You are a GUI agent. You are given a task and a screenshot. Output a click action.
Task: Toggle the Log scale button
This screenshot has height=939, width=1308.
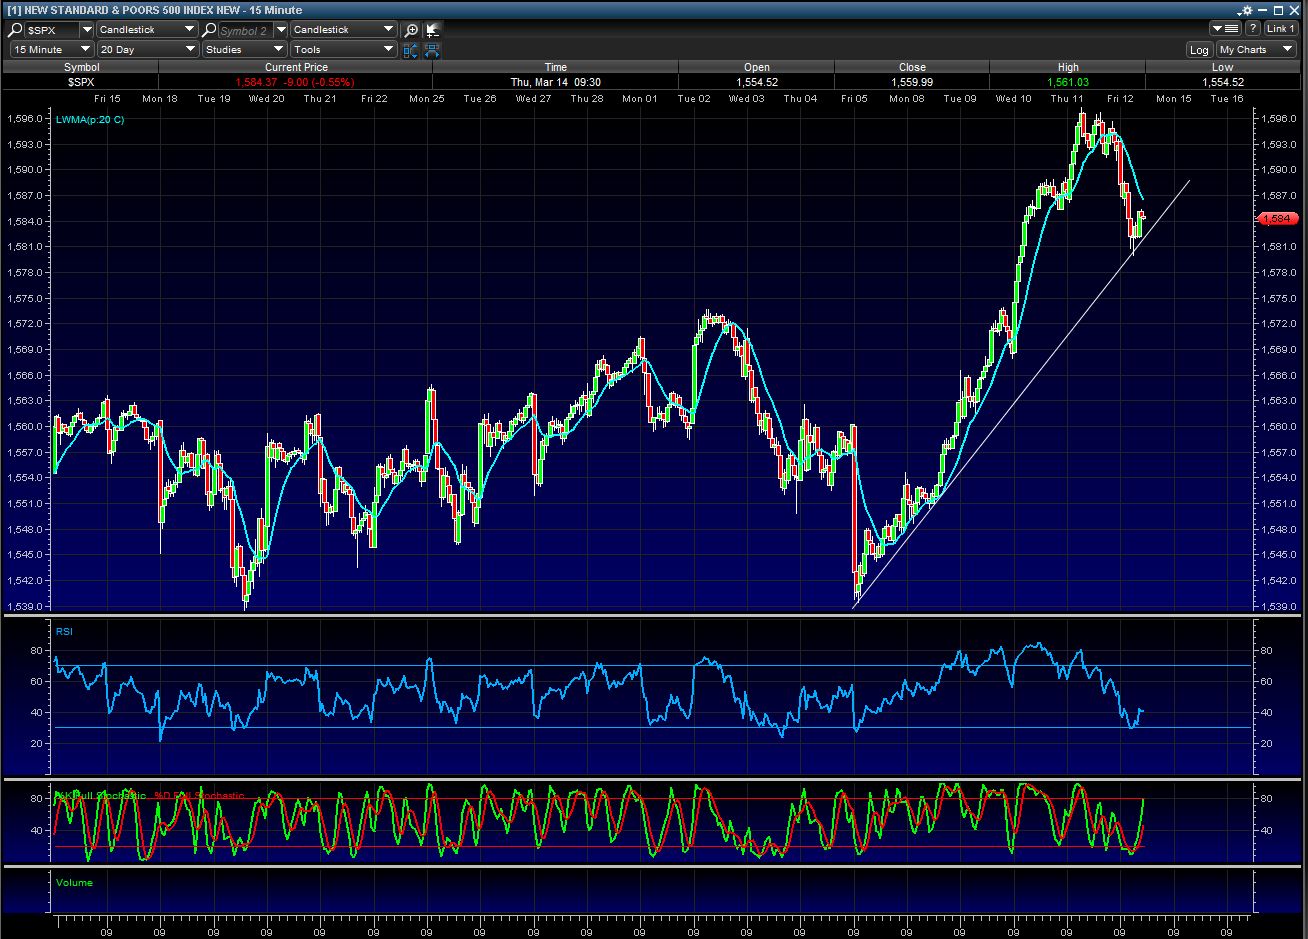click(x=1199, y=49)
